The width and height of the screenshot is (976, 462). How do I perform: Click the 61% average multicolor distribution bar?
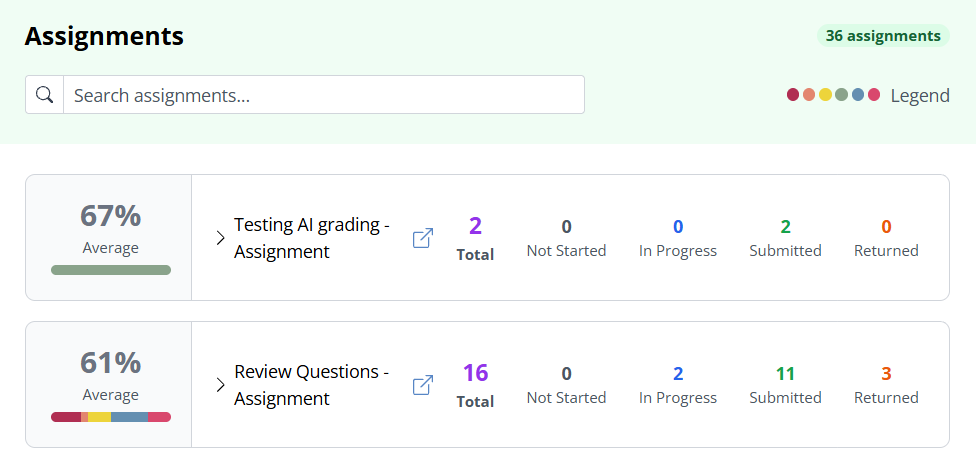click(x=111, y=417)
